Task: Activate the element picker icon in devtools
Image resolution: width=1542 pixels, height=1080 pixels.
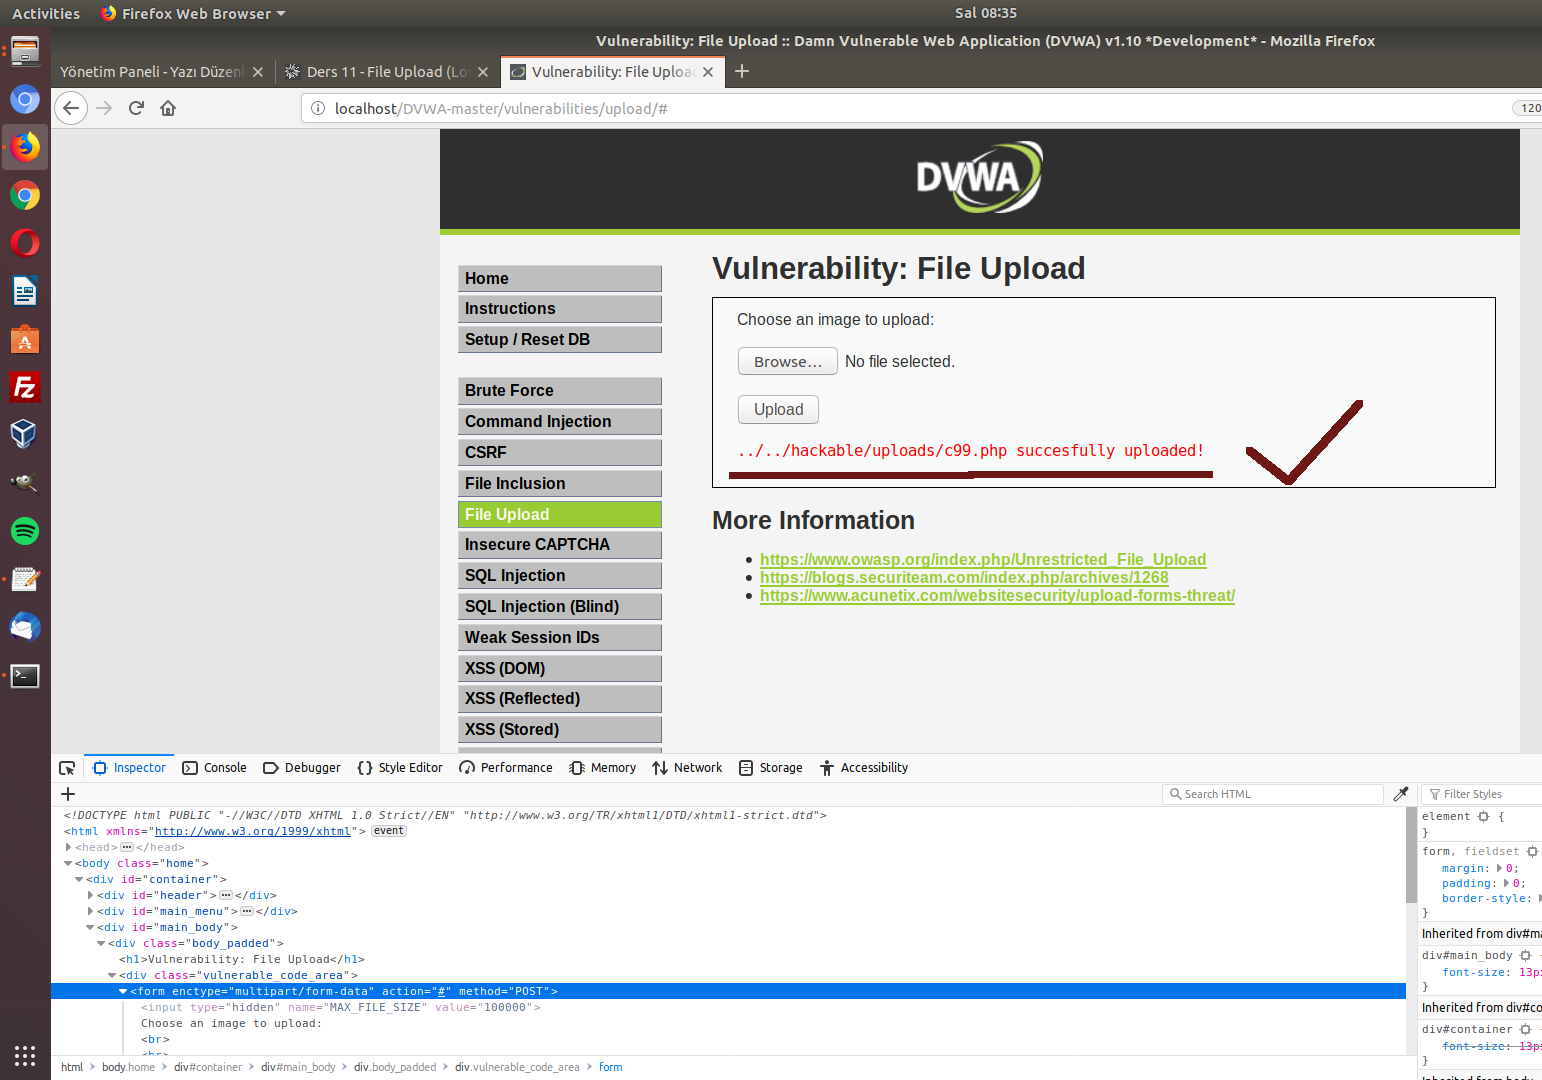Action: point(67,768)
